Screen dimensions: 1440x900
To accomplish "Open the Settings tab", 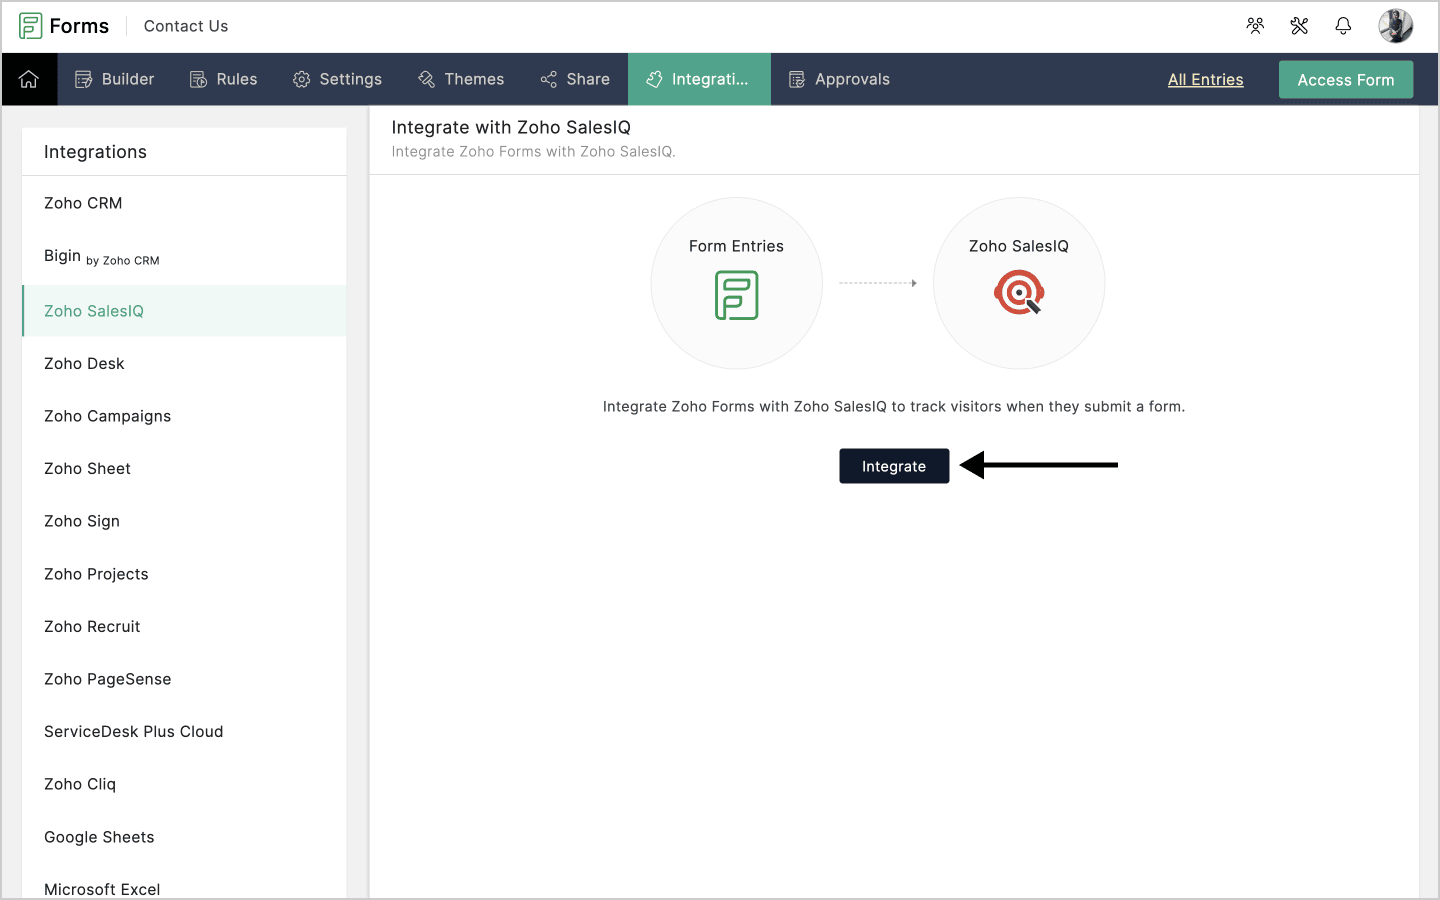I will point(337,79).
